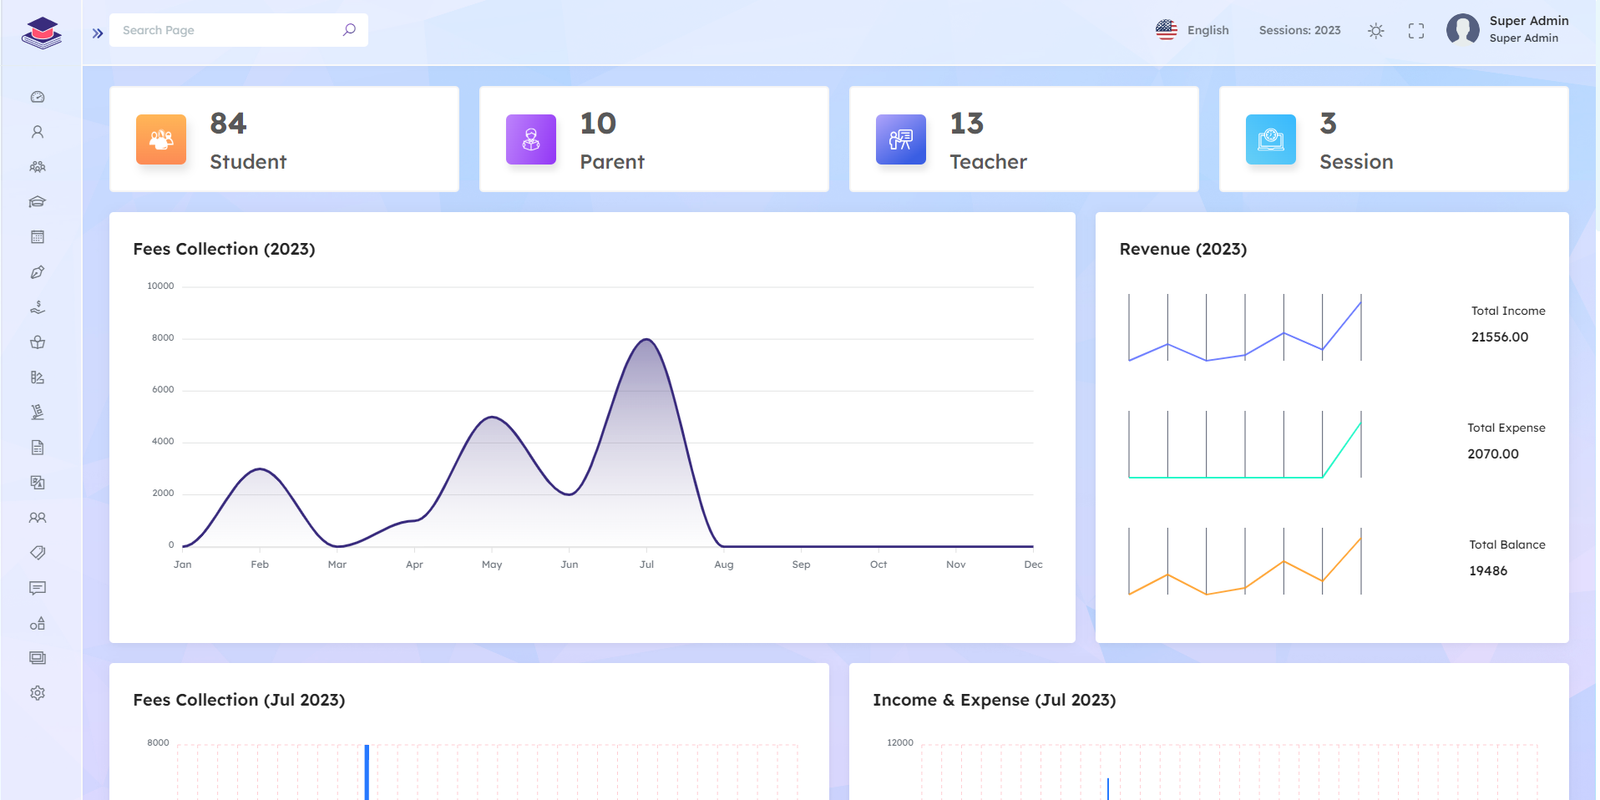Click the Total Expense sparkline chart
Viewport: 1600px width, 800px height.
click(1245, 444)
